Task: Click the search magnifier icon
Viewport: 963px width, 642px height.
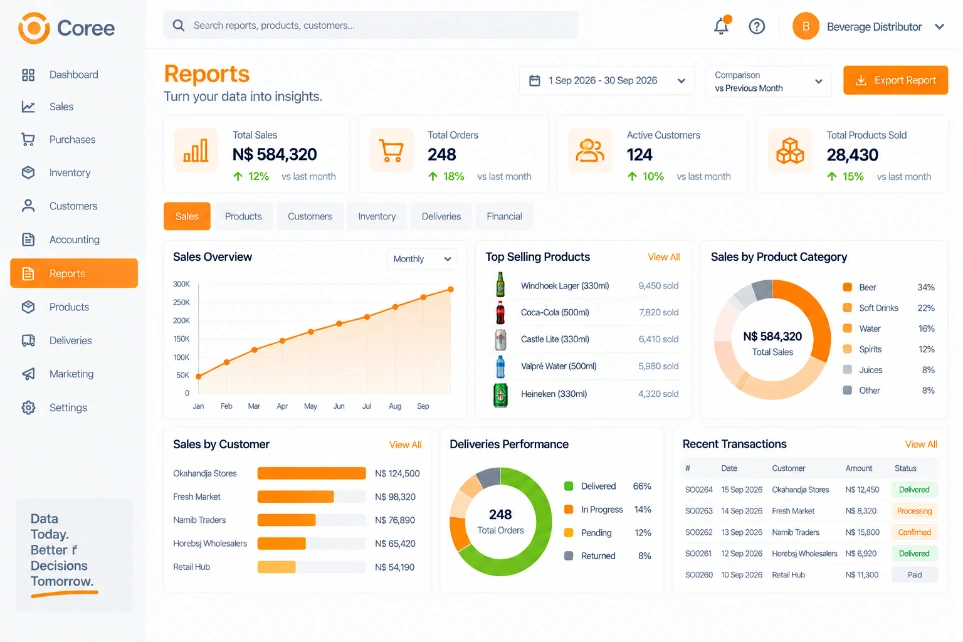Action: pos(179,25)
